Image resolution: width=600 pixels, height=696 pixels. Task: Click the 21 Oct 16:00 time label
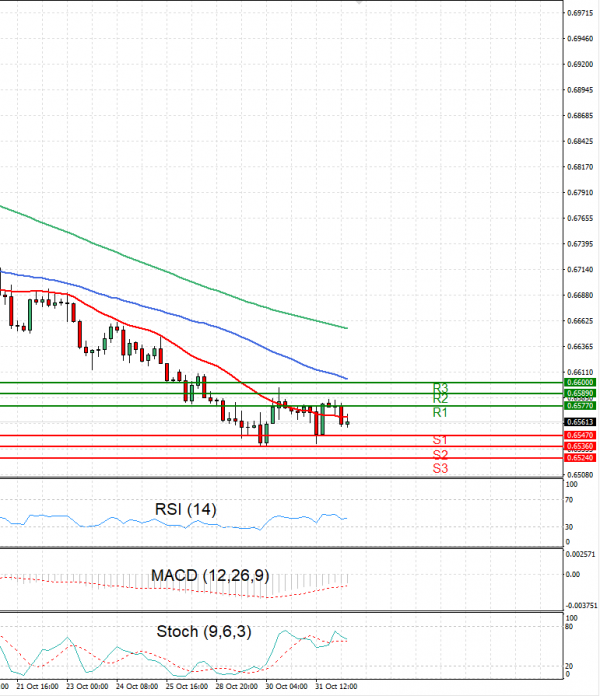pyautogui.click(x=37, y=686)
